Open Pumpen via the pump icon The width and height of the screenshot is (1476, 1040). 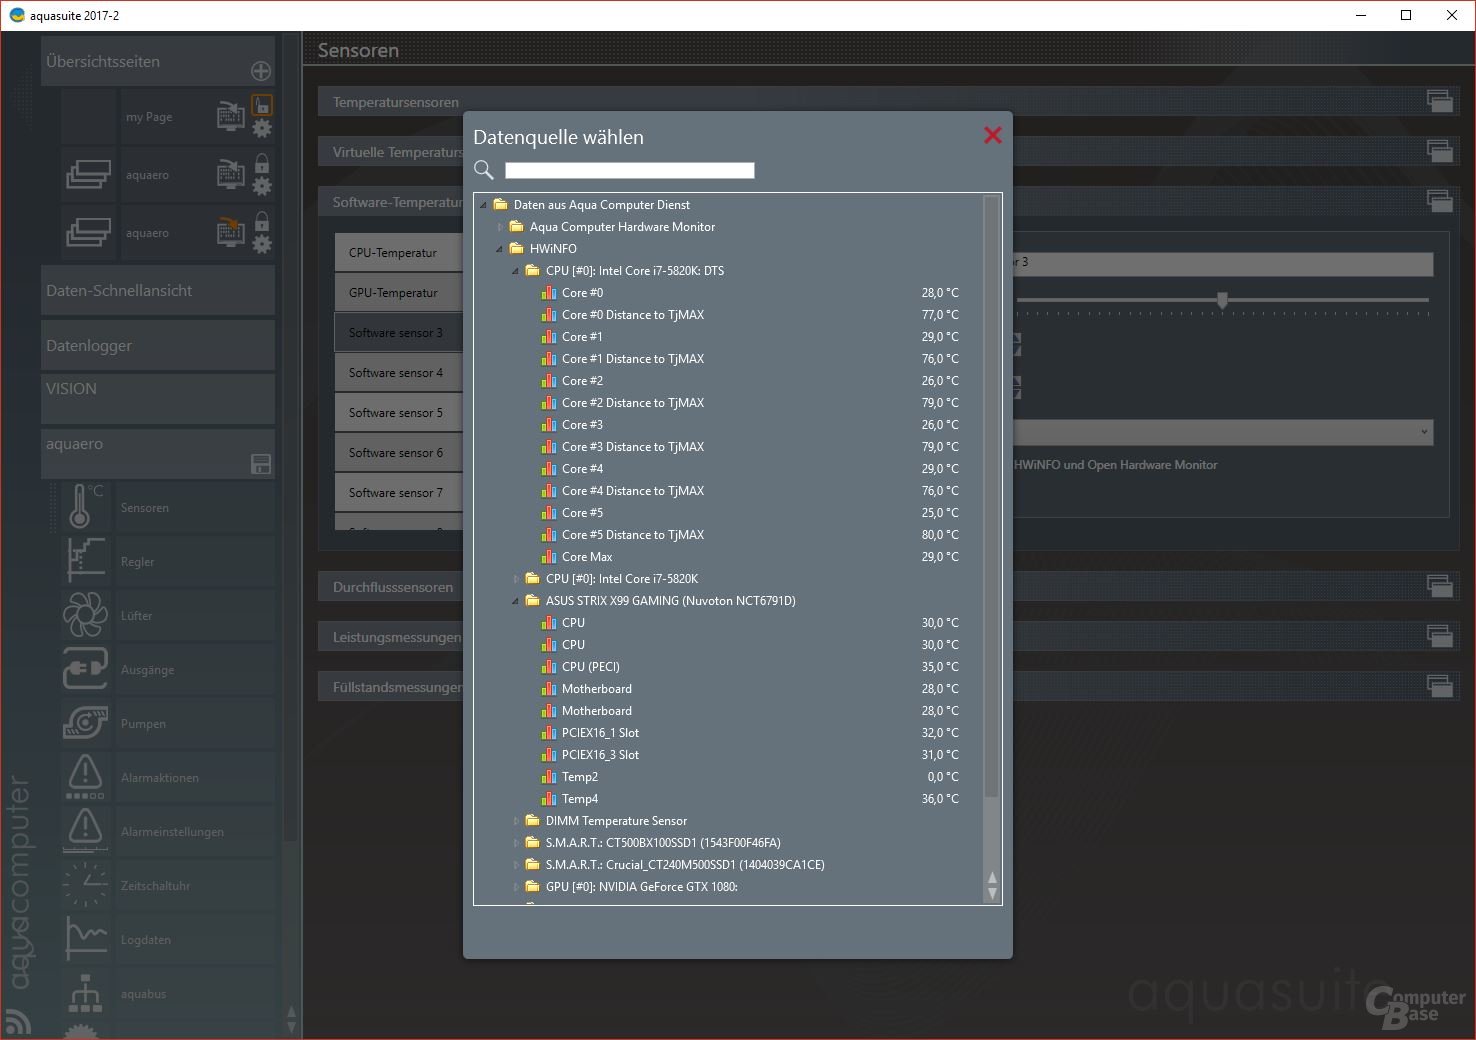[x=85, y=723]
